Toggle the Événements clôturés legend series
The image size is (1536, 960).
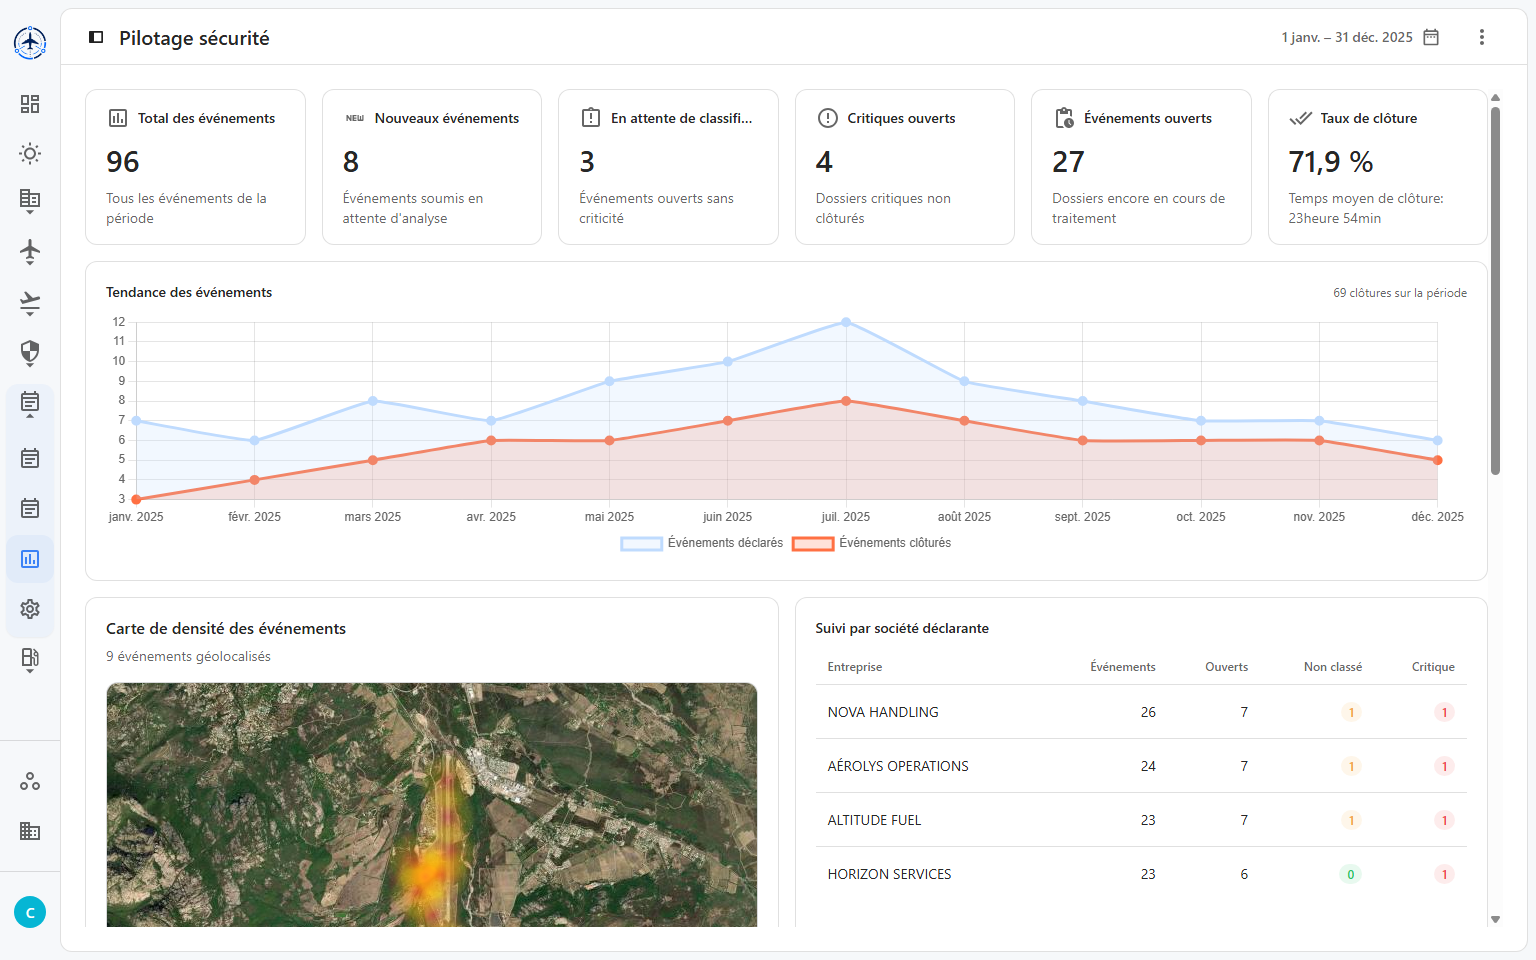[x=871, y=543]
